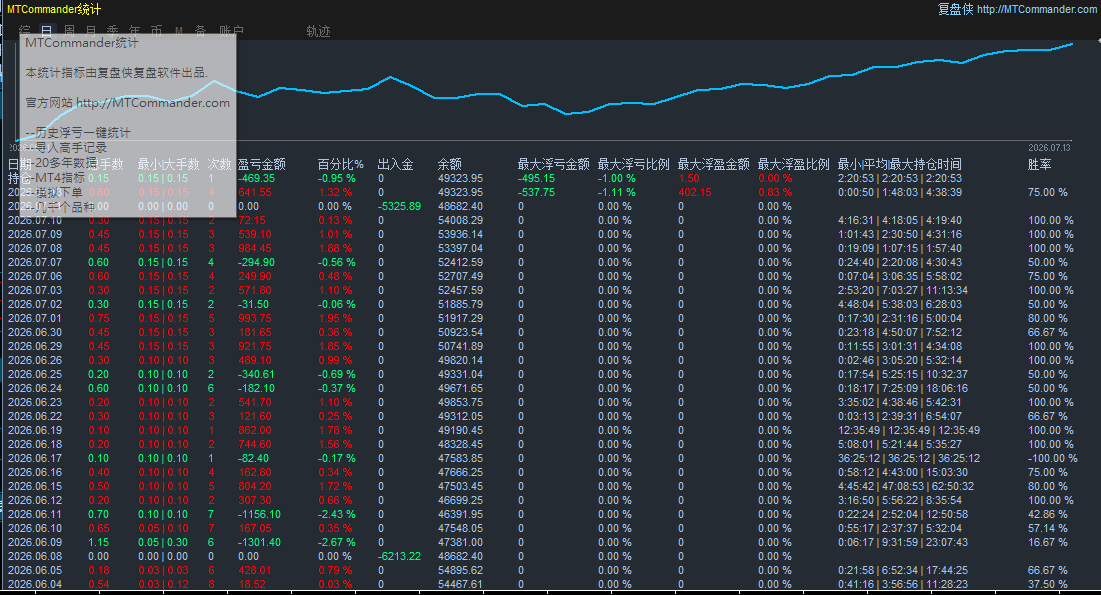Click the 0.05 | 0.30 lots range cell
Screen dimensions: 1101x595
coord(163,542)
